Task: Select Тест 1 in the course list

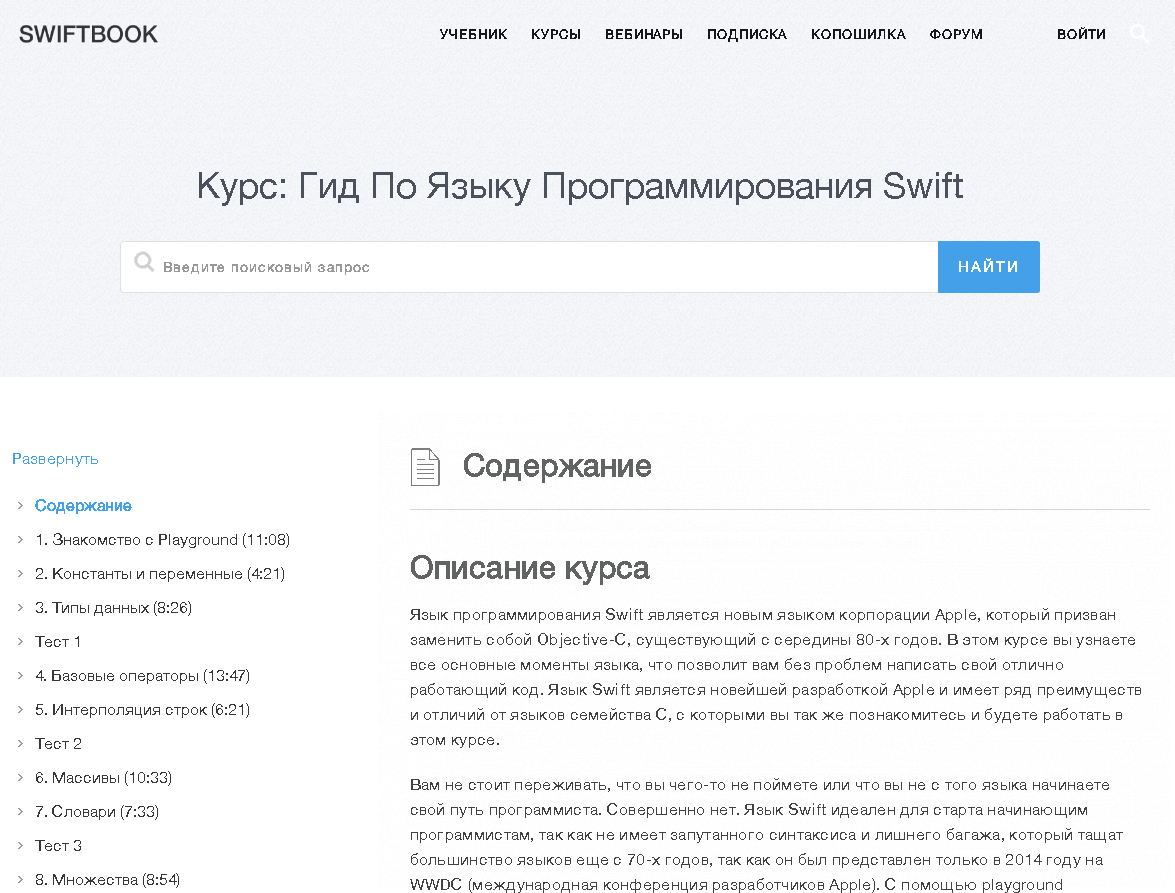Action: (x=58, y=642)
